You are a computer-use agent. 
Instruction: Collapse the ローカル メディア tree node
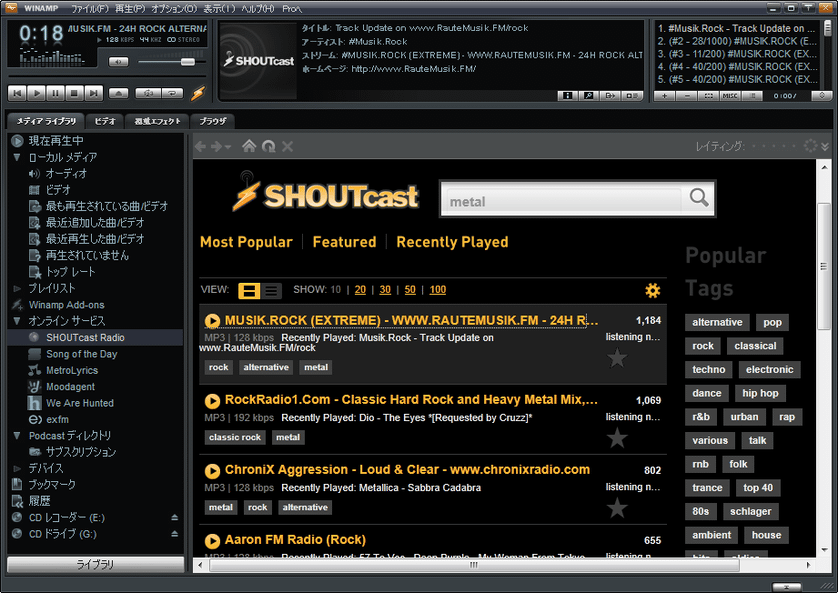click(17, 157)
